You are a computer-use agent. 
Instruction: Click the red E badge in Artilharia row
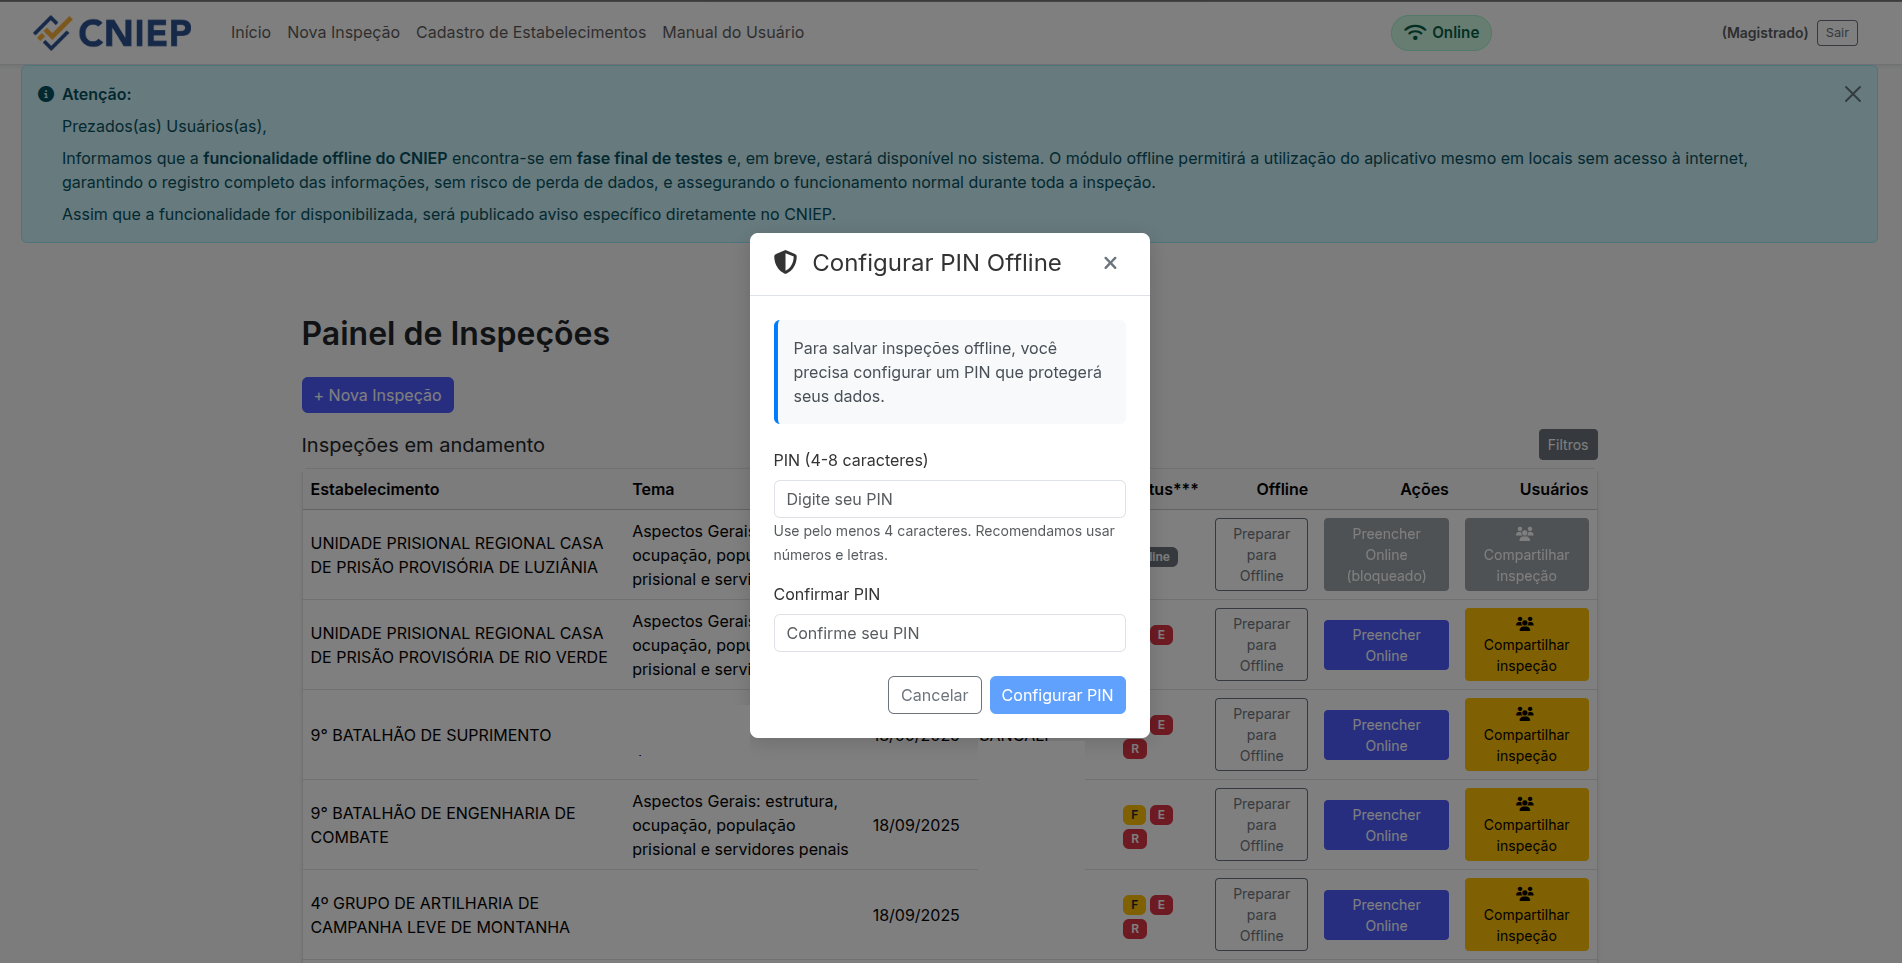[1161, 905]
